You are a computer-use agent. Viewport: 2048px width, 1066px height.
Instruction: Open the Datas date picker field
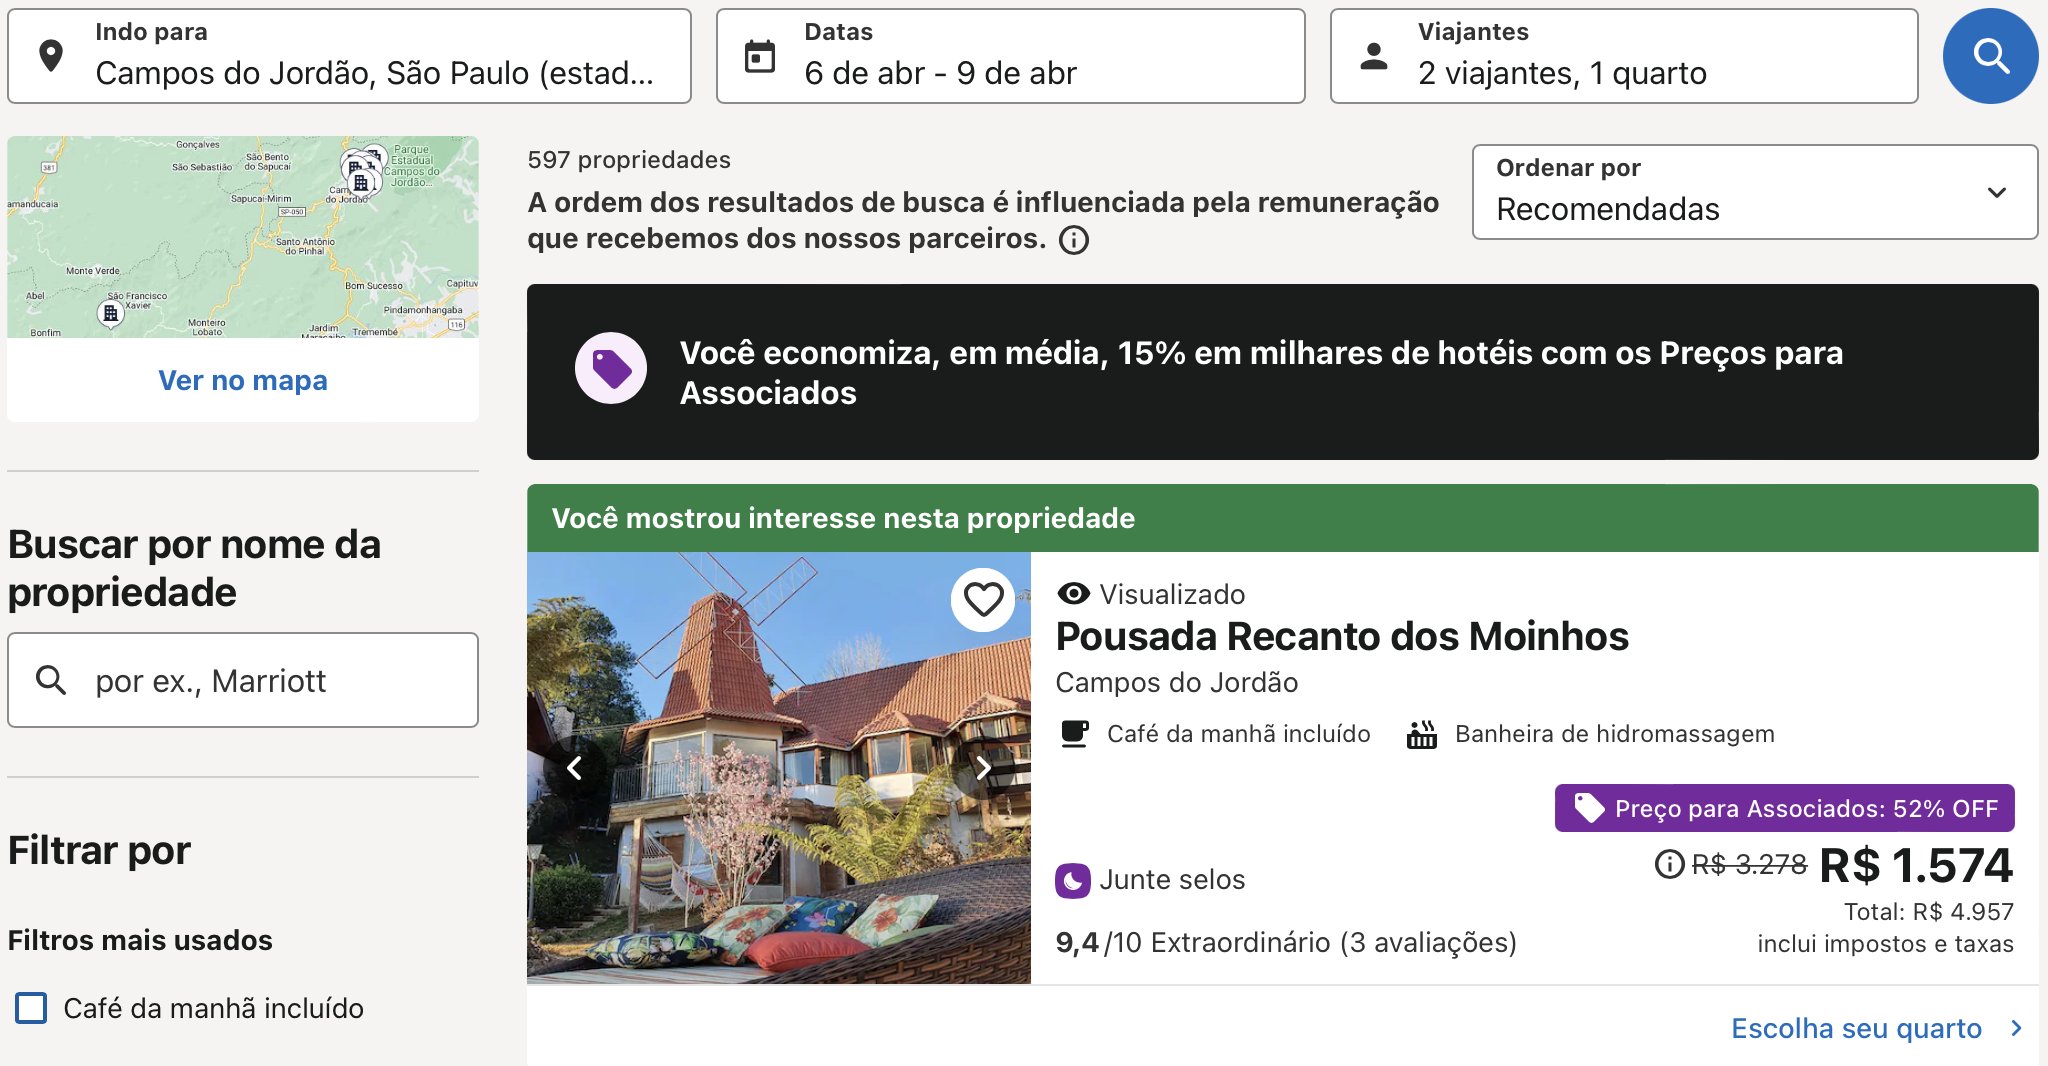click(1010, 56)
